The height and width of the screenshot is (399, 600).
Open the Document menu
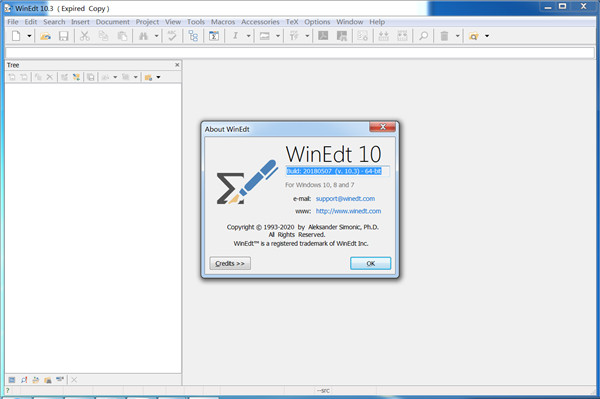point(112,22)
